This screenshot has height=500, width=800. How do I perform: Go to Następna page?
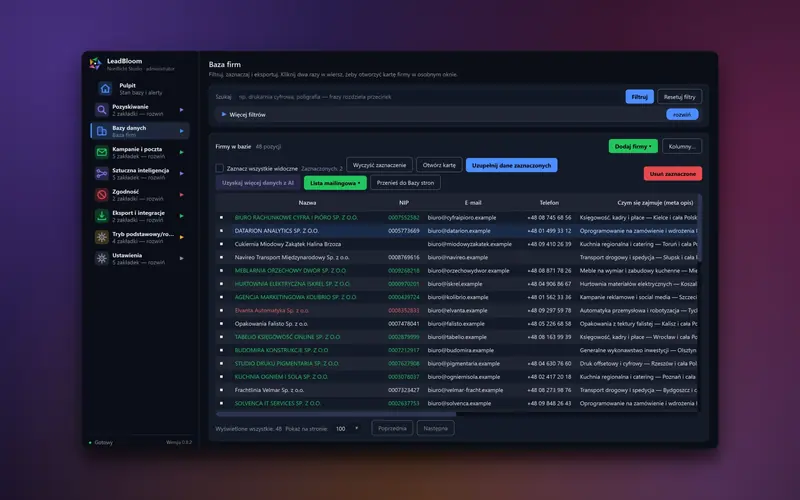click(x=436, y=428)
